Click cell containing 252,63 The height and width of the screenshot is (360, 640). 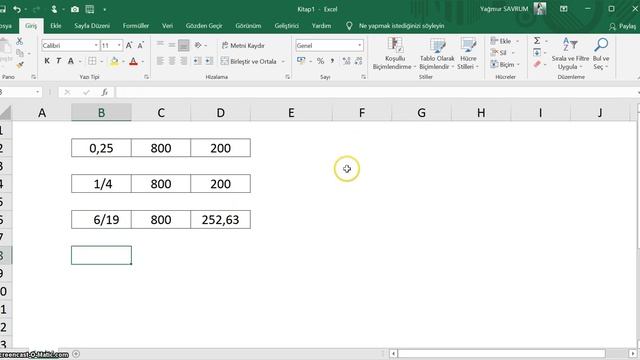220,220
